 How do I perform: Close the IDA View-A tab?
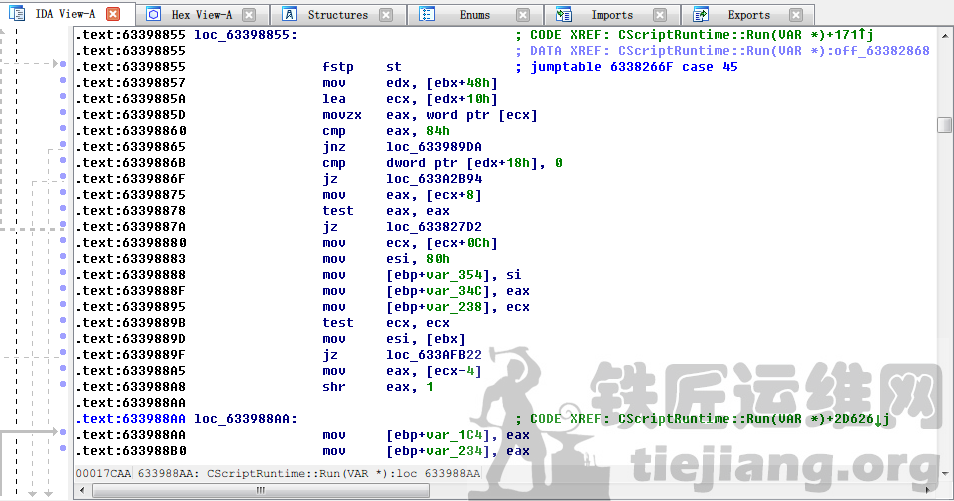(x=113, y=14)
